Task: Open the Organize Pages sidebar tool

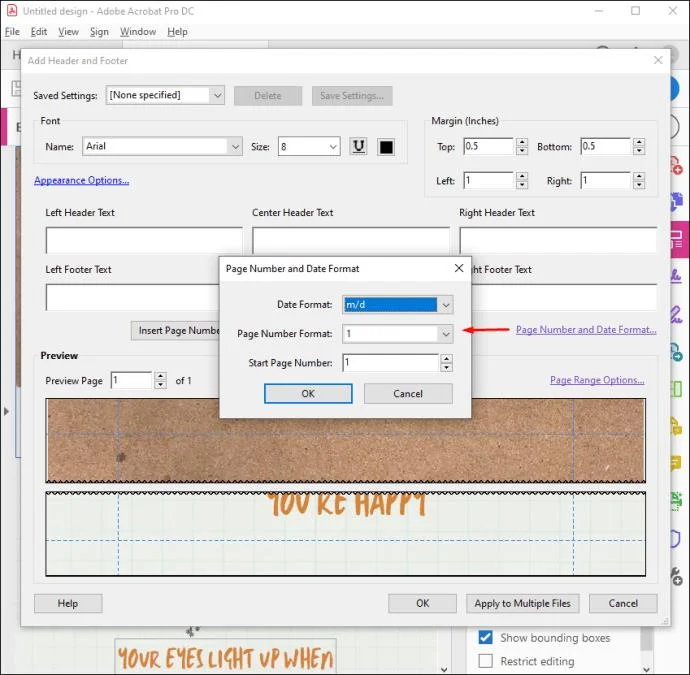Action: click(x=676, y=389)
